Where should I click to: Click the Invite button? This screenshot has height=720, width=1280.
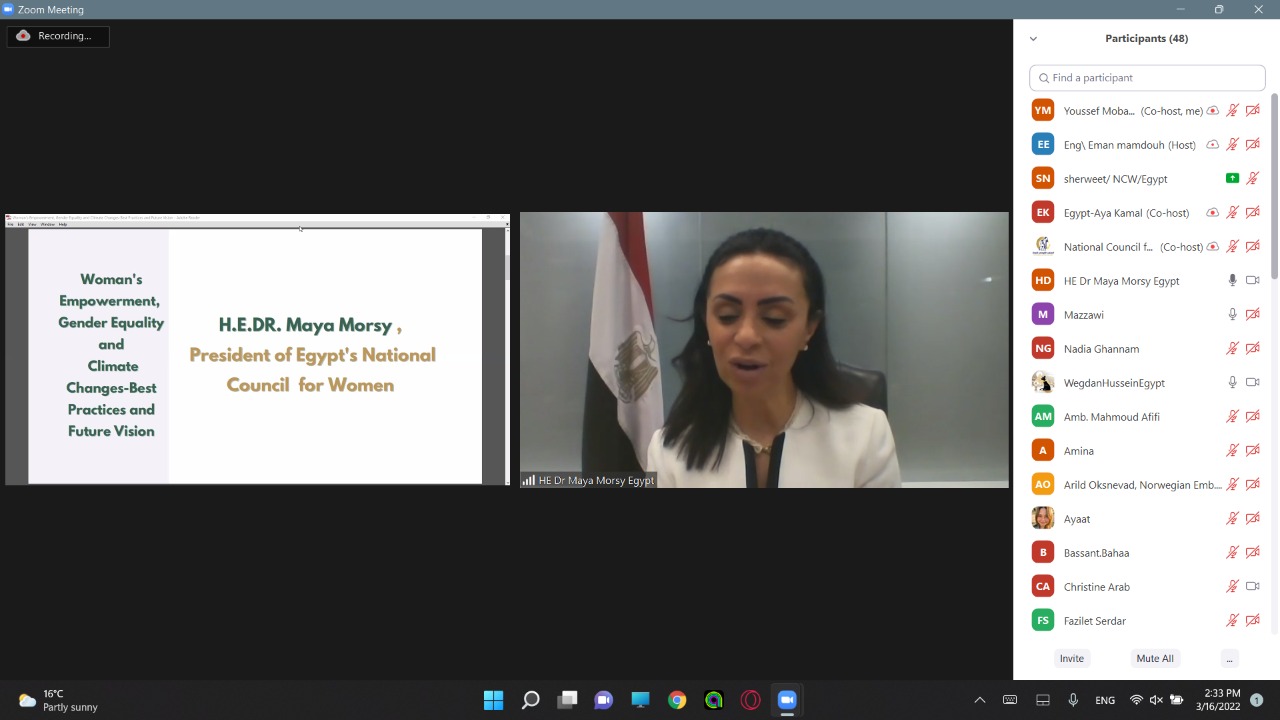(1071, 658)
